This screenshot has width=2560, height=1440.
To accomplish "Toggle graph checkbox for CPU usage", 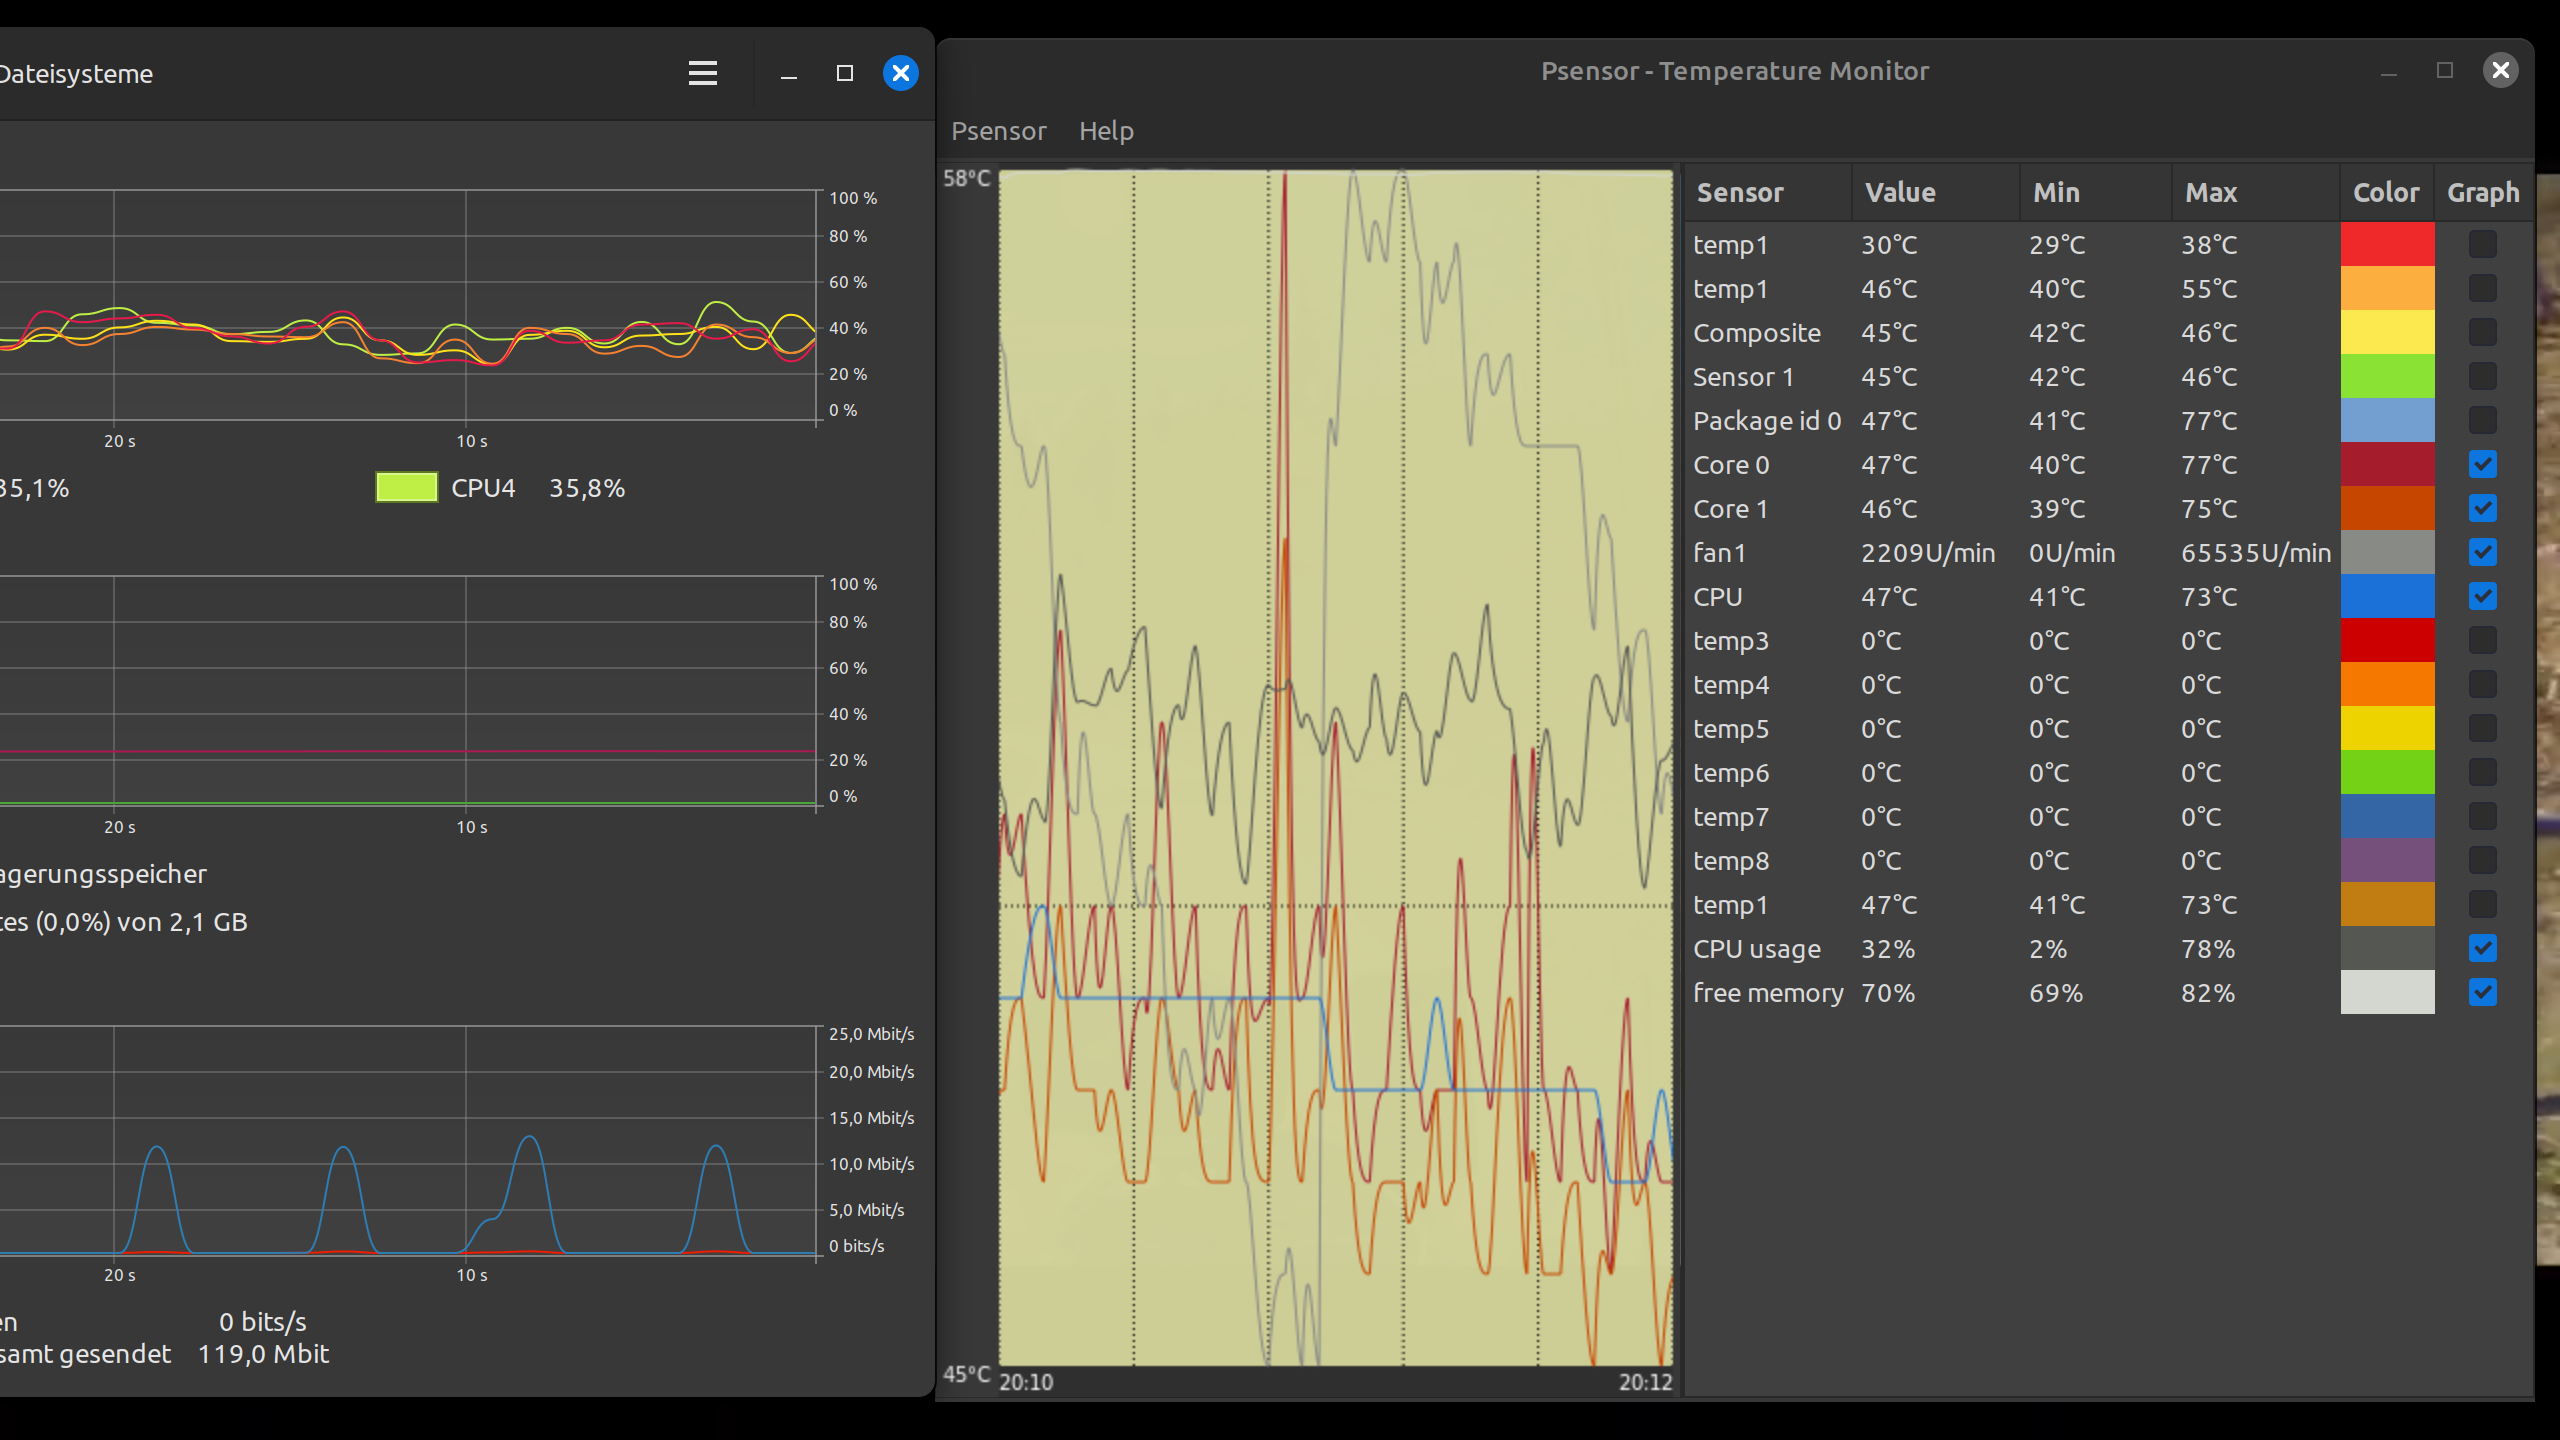I will 2482,948.
